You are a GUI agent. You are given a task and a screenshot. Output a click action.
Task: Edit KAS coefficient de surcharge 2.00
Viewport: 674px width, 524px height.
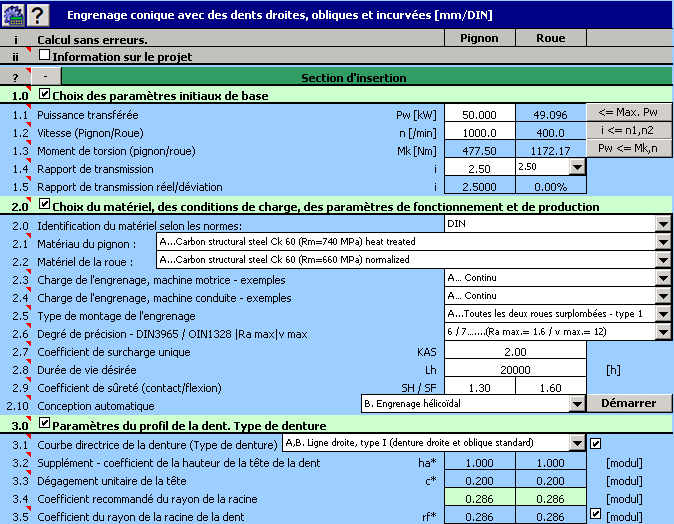(x=515, y=352)
